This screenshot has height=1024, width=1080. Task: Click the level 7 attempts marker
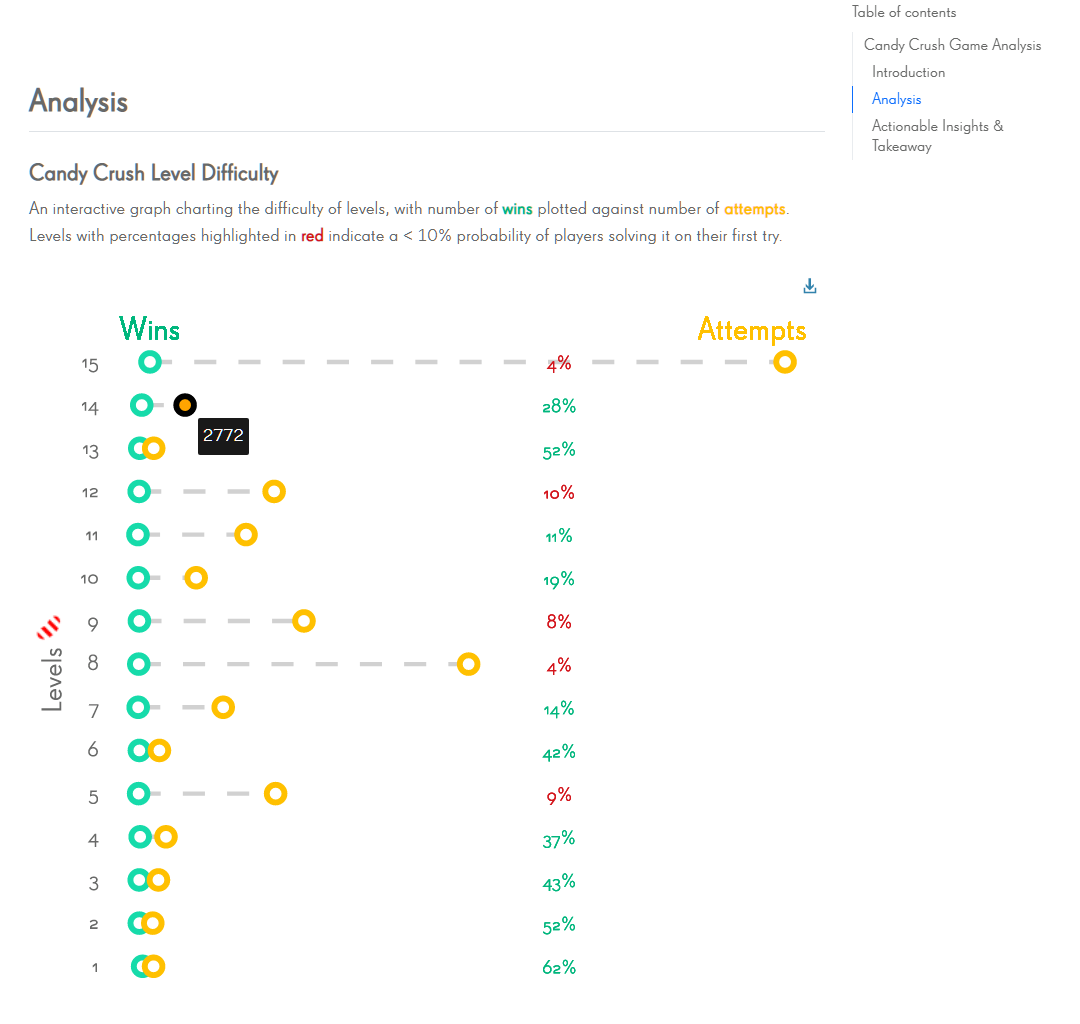(x=223, y=707)
